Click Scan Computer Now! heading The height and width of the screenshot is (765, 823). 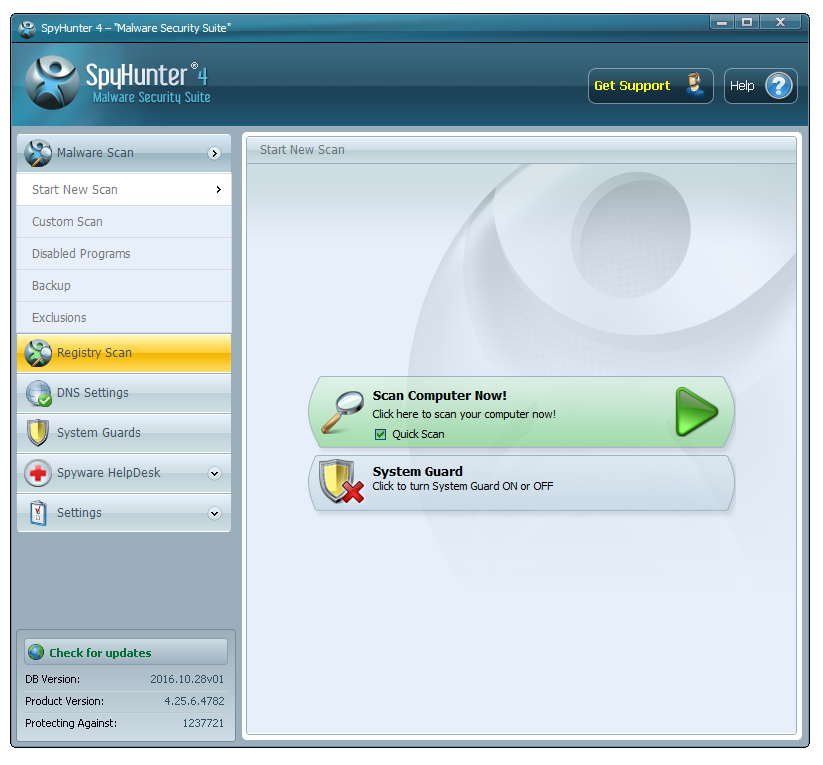click(439, 395)
